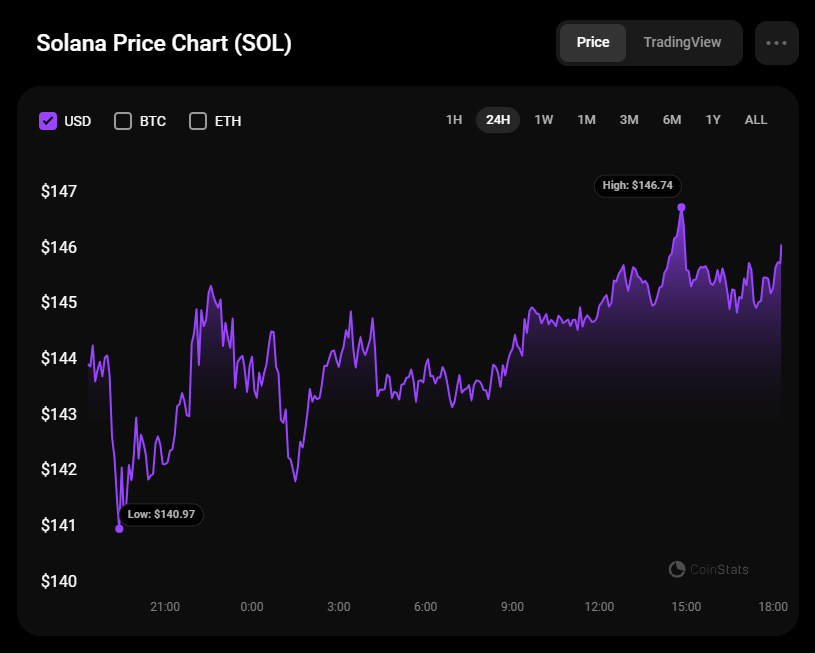Click the Low: $140.97 label
The height and width of the screenshot is (653, 815).
coord(161,514)
